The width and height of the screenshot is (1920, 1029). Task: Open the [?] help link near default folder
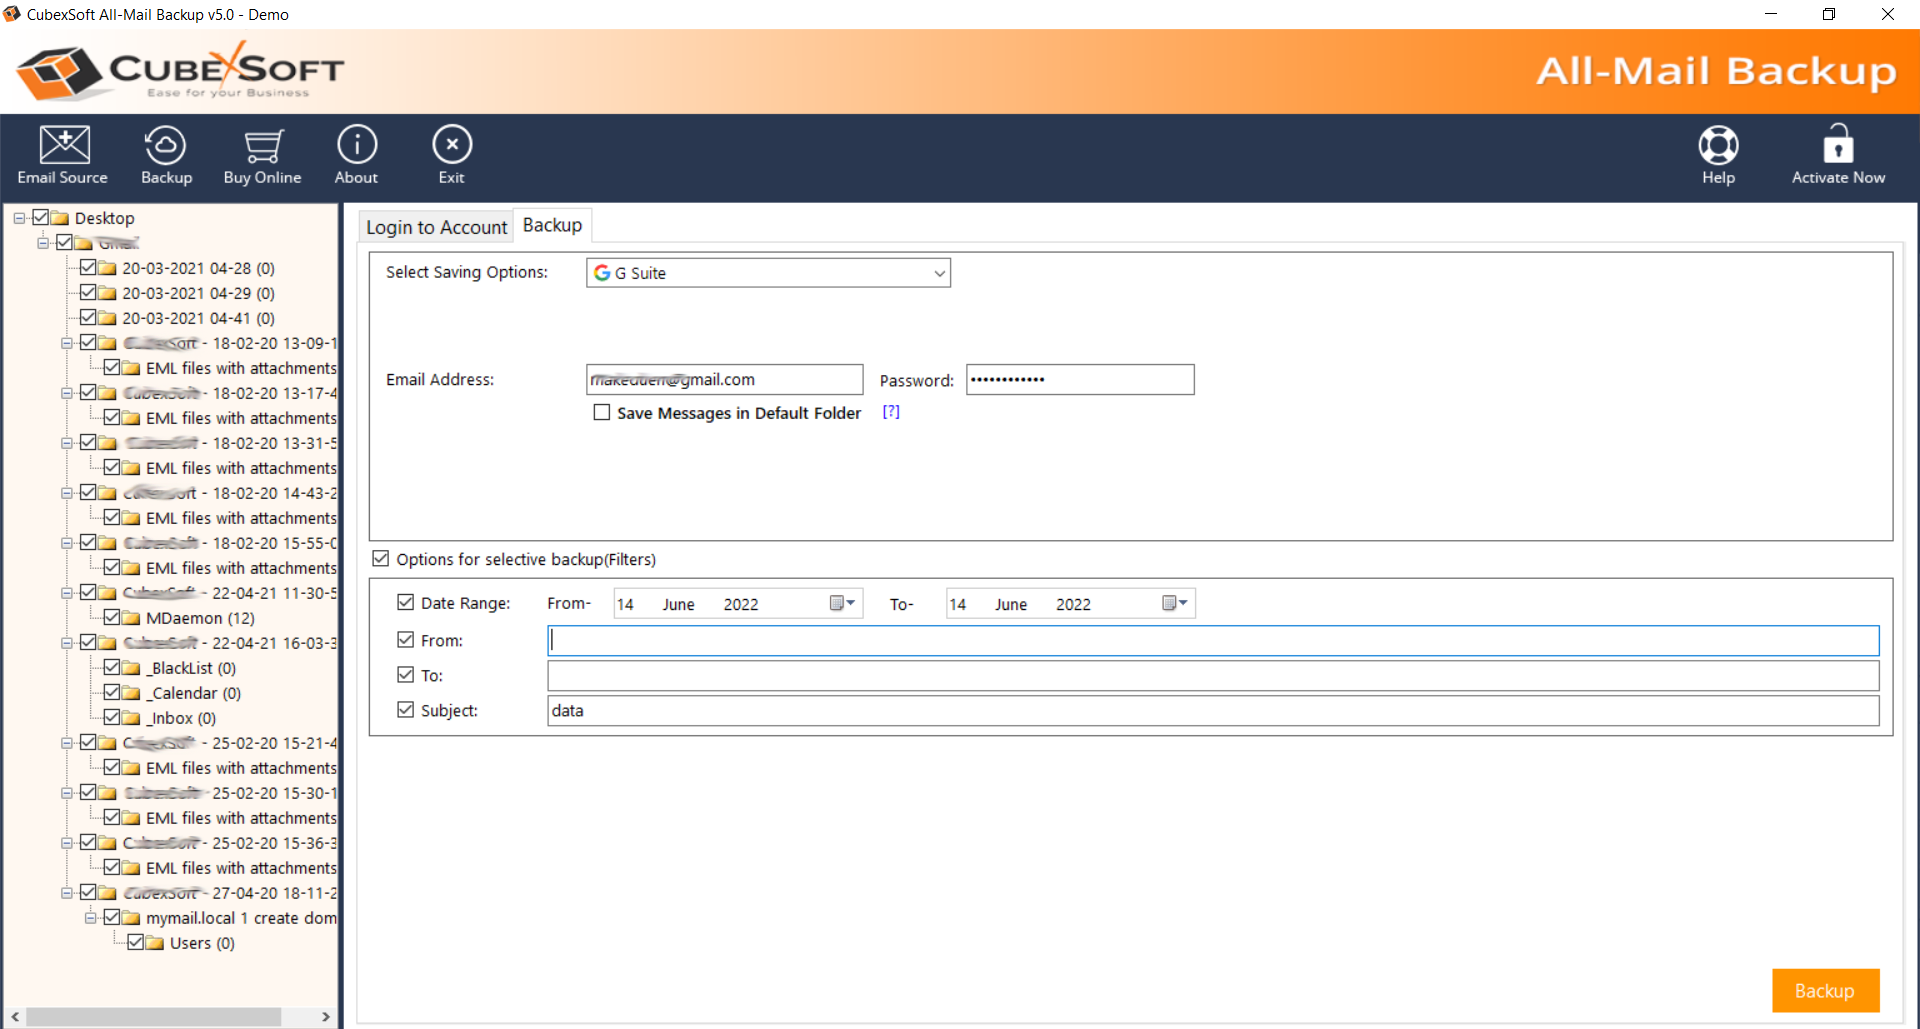[890, 412]
